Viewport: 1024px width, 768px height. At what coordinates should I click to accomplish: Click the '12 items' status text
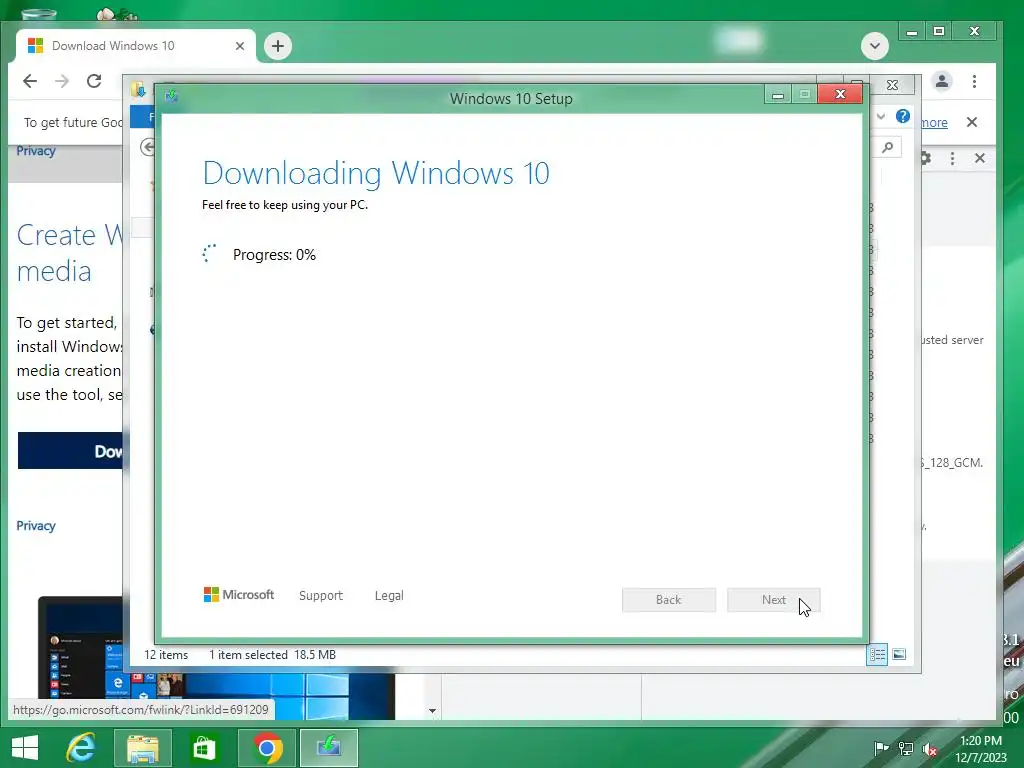tap(166, 655)
